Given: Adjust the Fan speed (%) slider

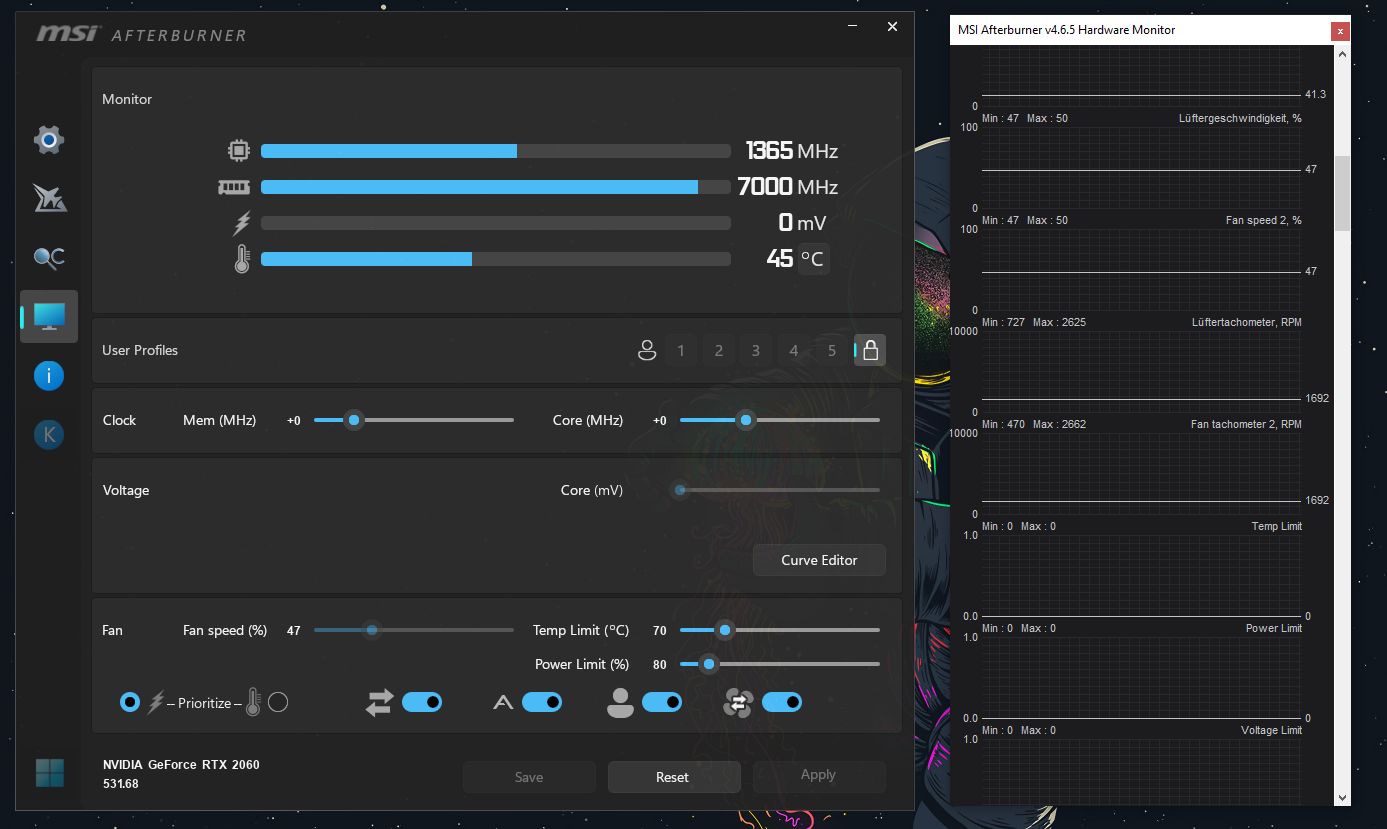Looking at the screenshot, I should pos(414,630).
